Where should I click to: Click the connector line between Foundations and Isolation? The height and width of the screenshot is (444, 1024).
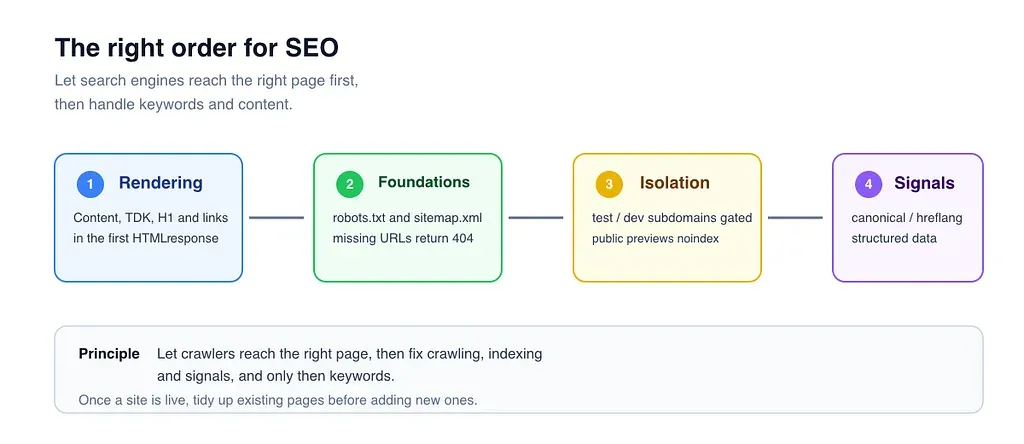[536, 217]
